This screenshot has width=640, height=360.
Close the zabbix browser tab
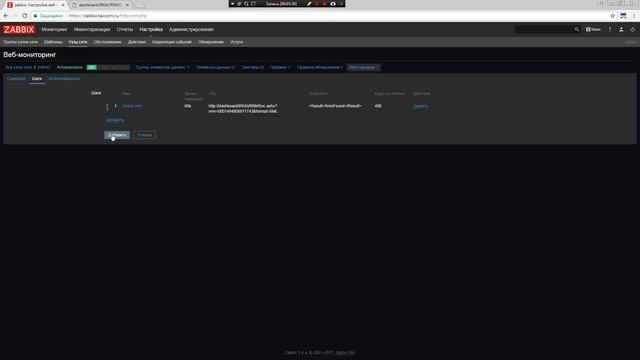point(63,5)
